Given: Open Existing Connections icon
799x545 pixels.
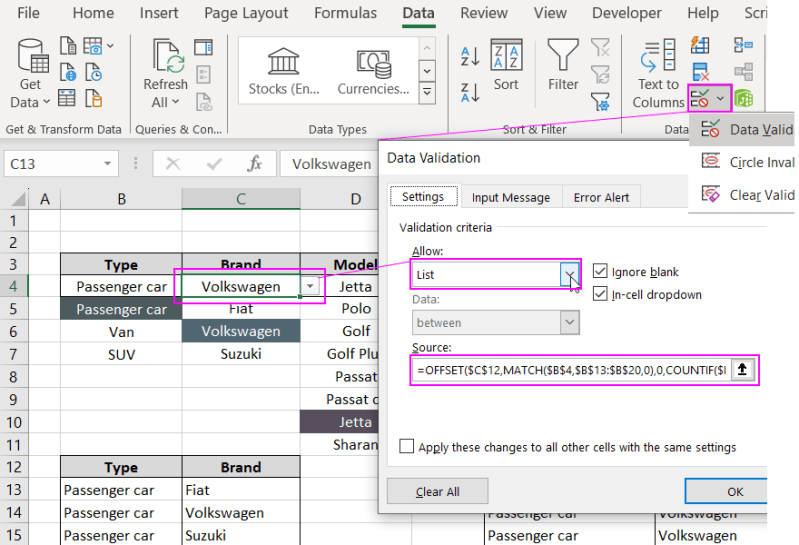Looking at the screenshot, I should pos(93,98).
